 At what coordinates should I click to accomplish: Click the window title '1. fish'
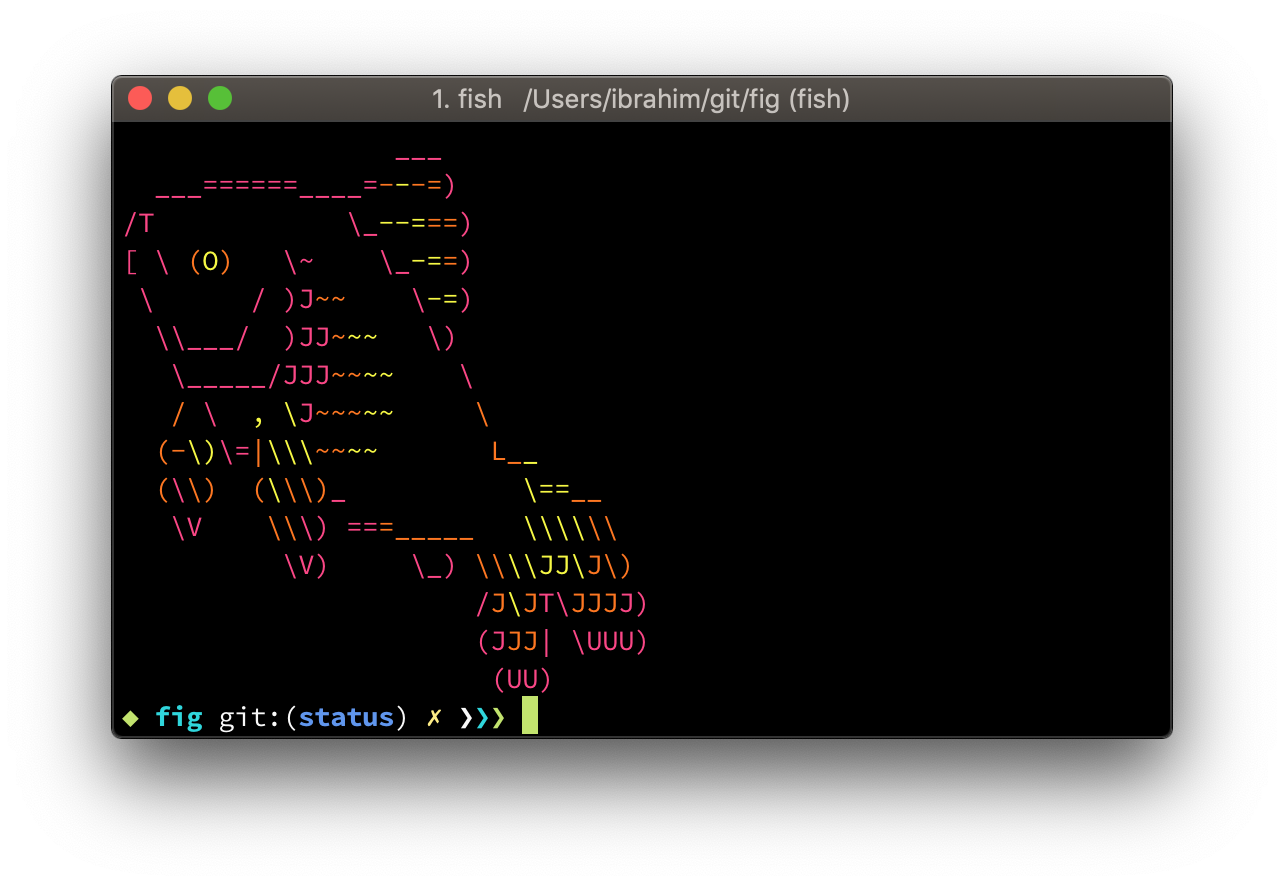[467, 100]
